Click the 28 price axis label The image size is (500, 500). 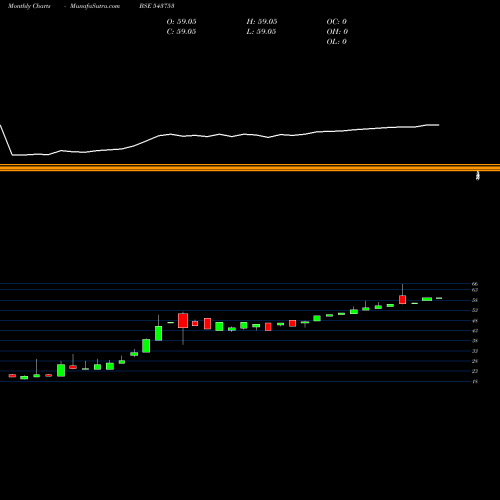(x=475, y=361)
